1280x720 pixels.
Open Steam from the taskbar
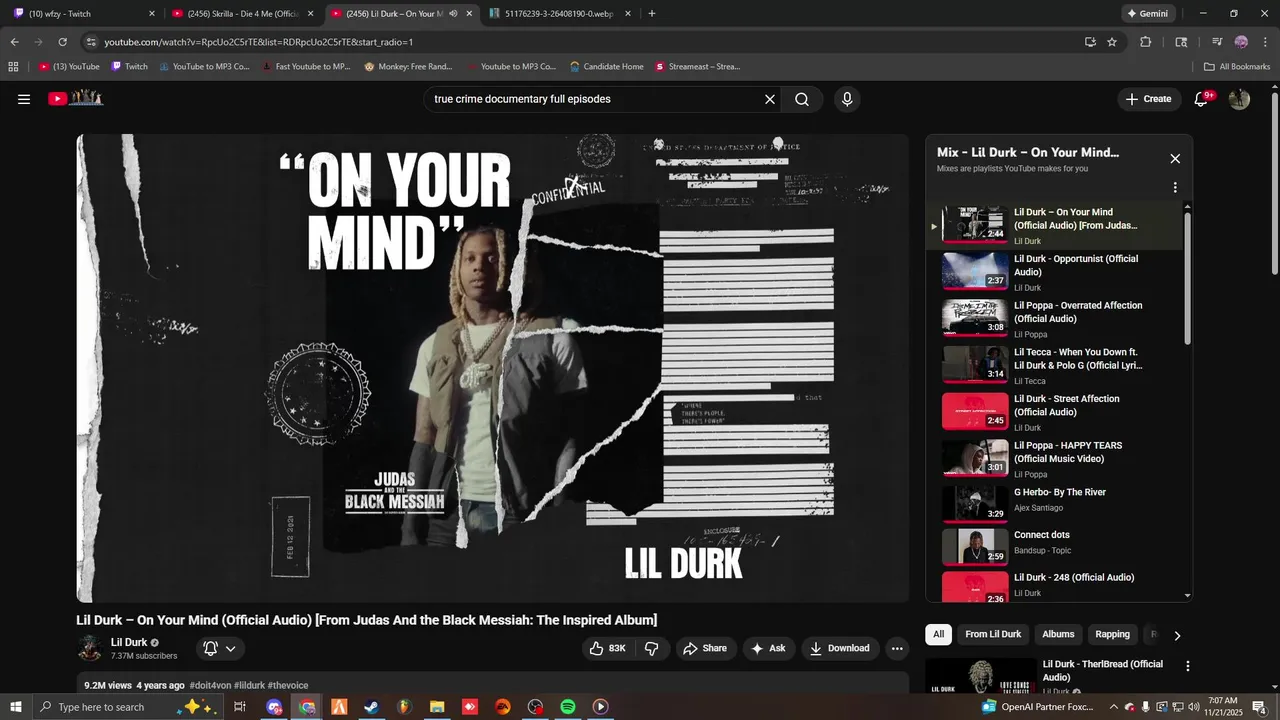371,707
